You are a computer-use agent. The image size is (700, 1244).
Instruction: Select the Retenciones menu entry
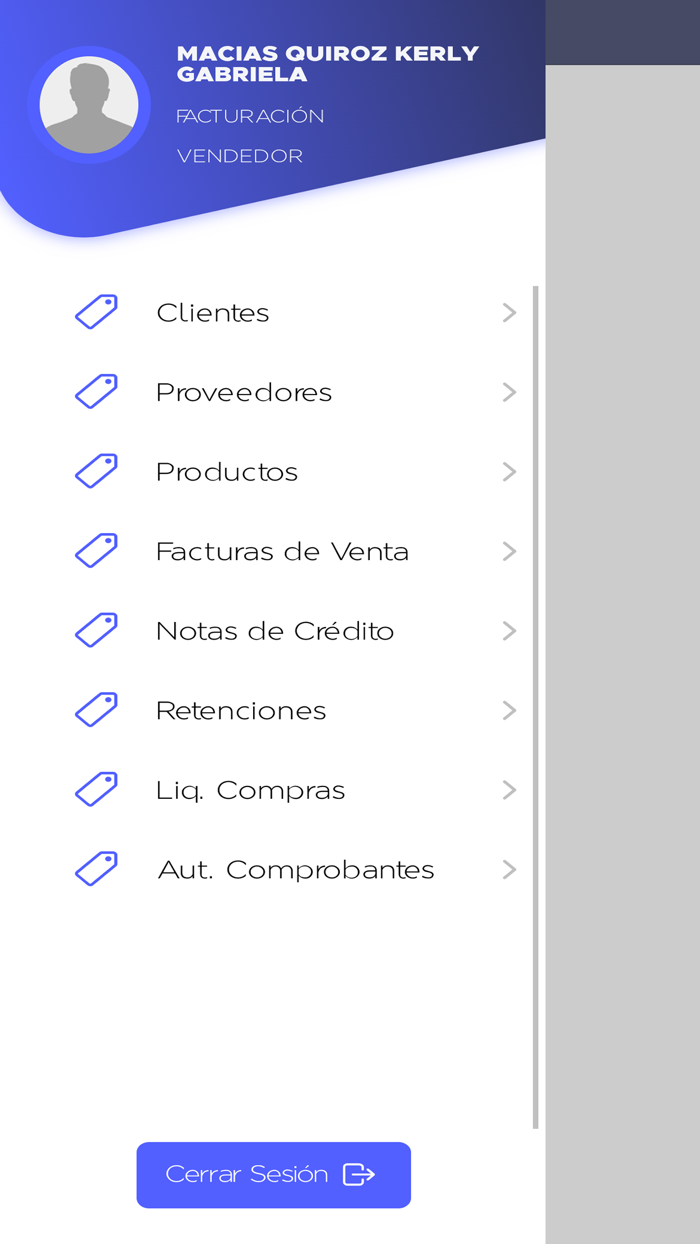(241, 710)
